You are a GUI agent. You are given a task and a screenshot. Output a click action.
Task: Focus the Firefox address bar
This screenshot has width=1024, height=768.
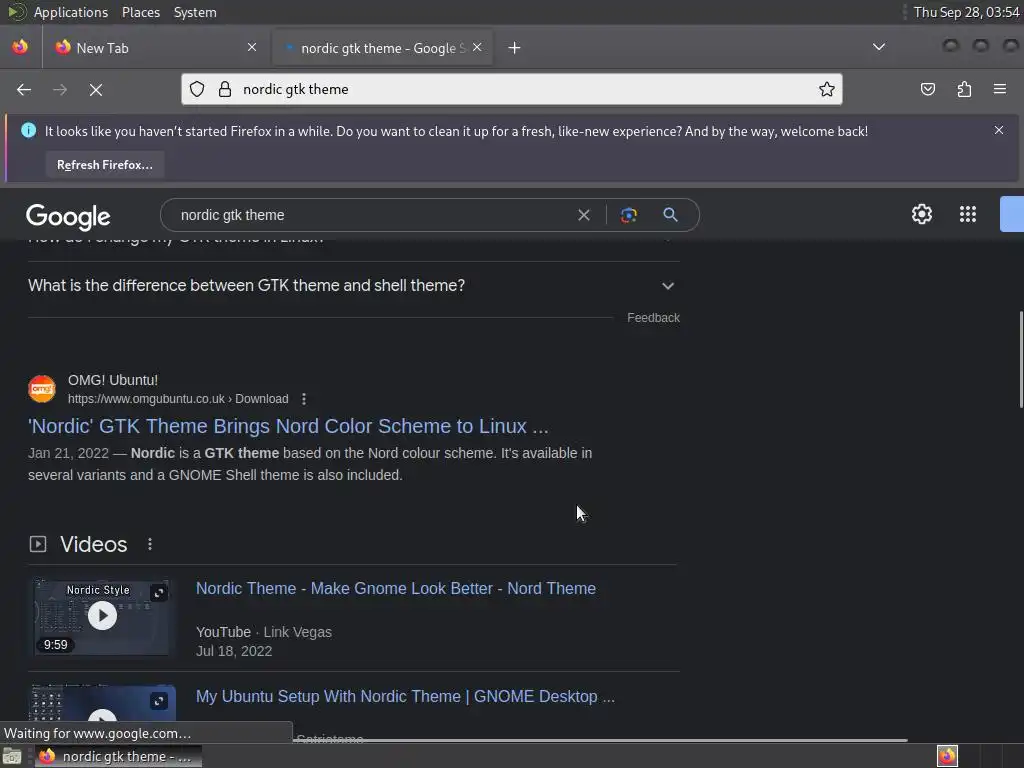coord(511,89)
